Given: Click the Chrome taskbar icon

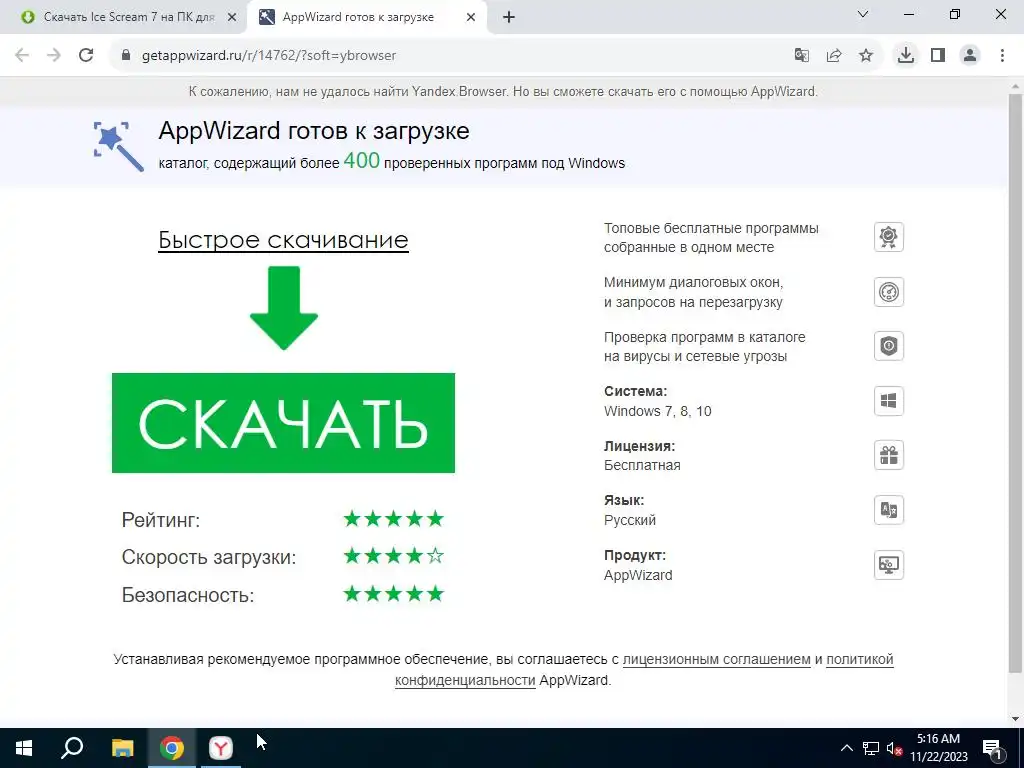Looking at the screenshot, I should point(172,748).
